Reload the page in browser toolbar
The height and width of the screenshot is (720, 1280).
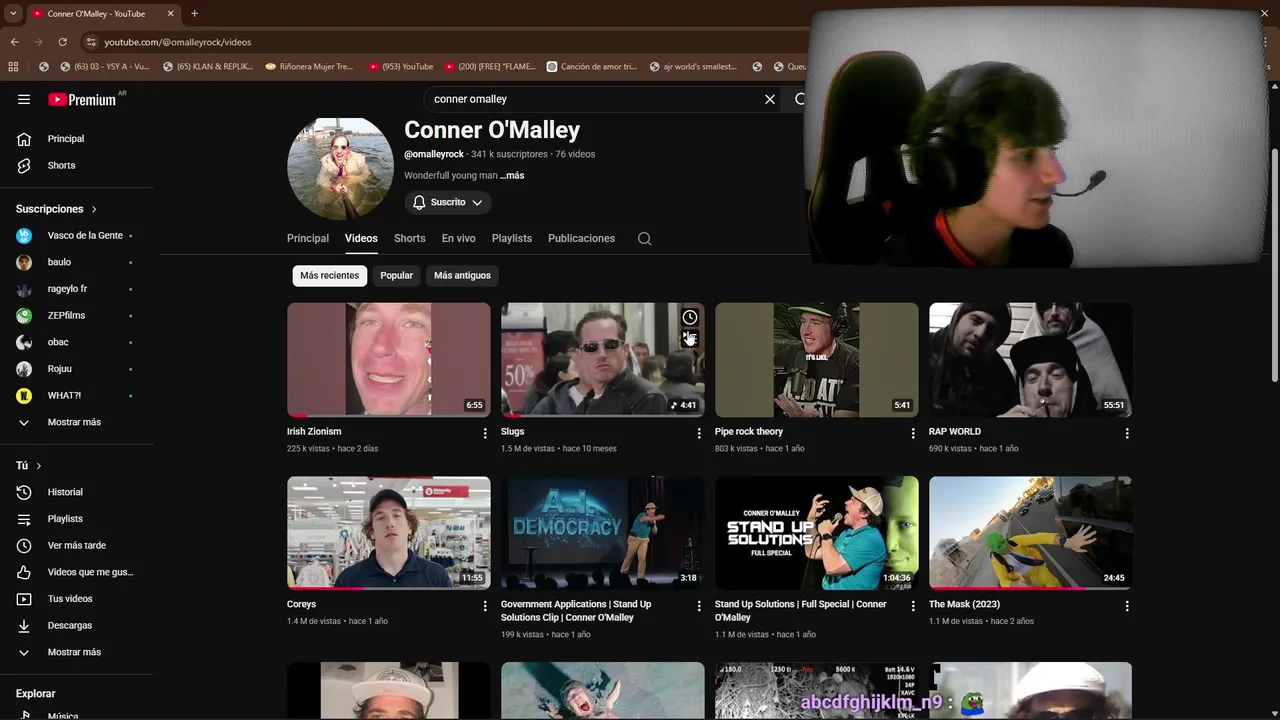click(62, 42)
